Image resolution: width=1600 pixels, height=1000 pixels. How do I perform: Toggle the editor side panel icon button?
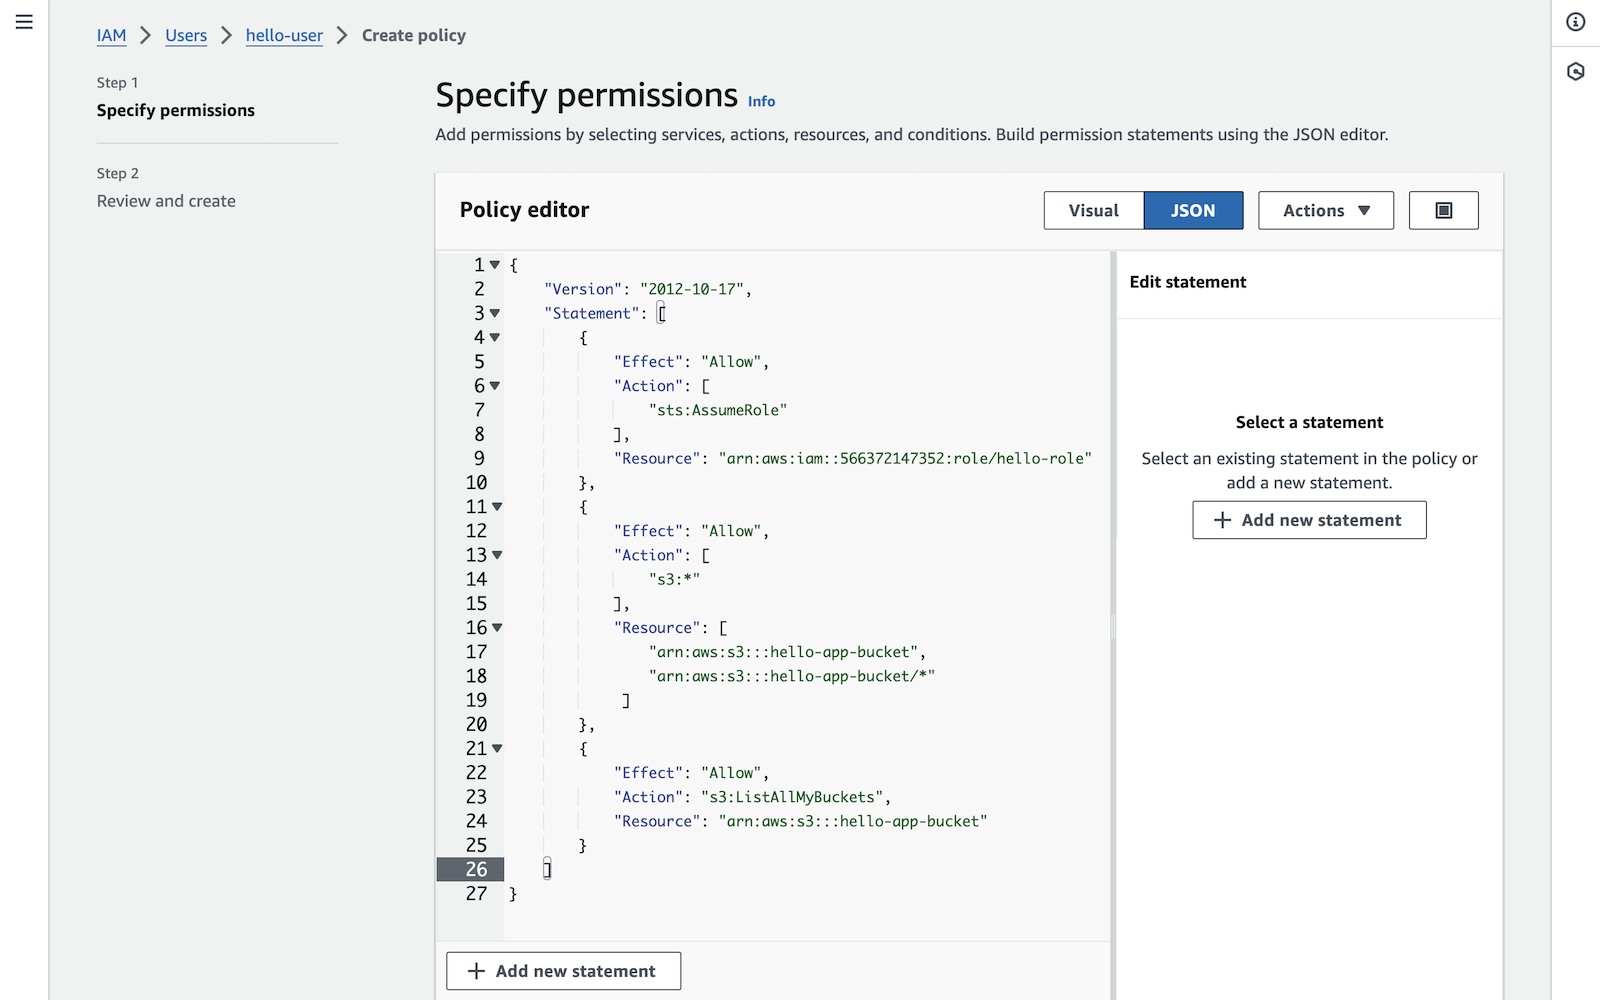1443,210
